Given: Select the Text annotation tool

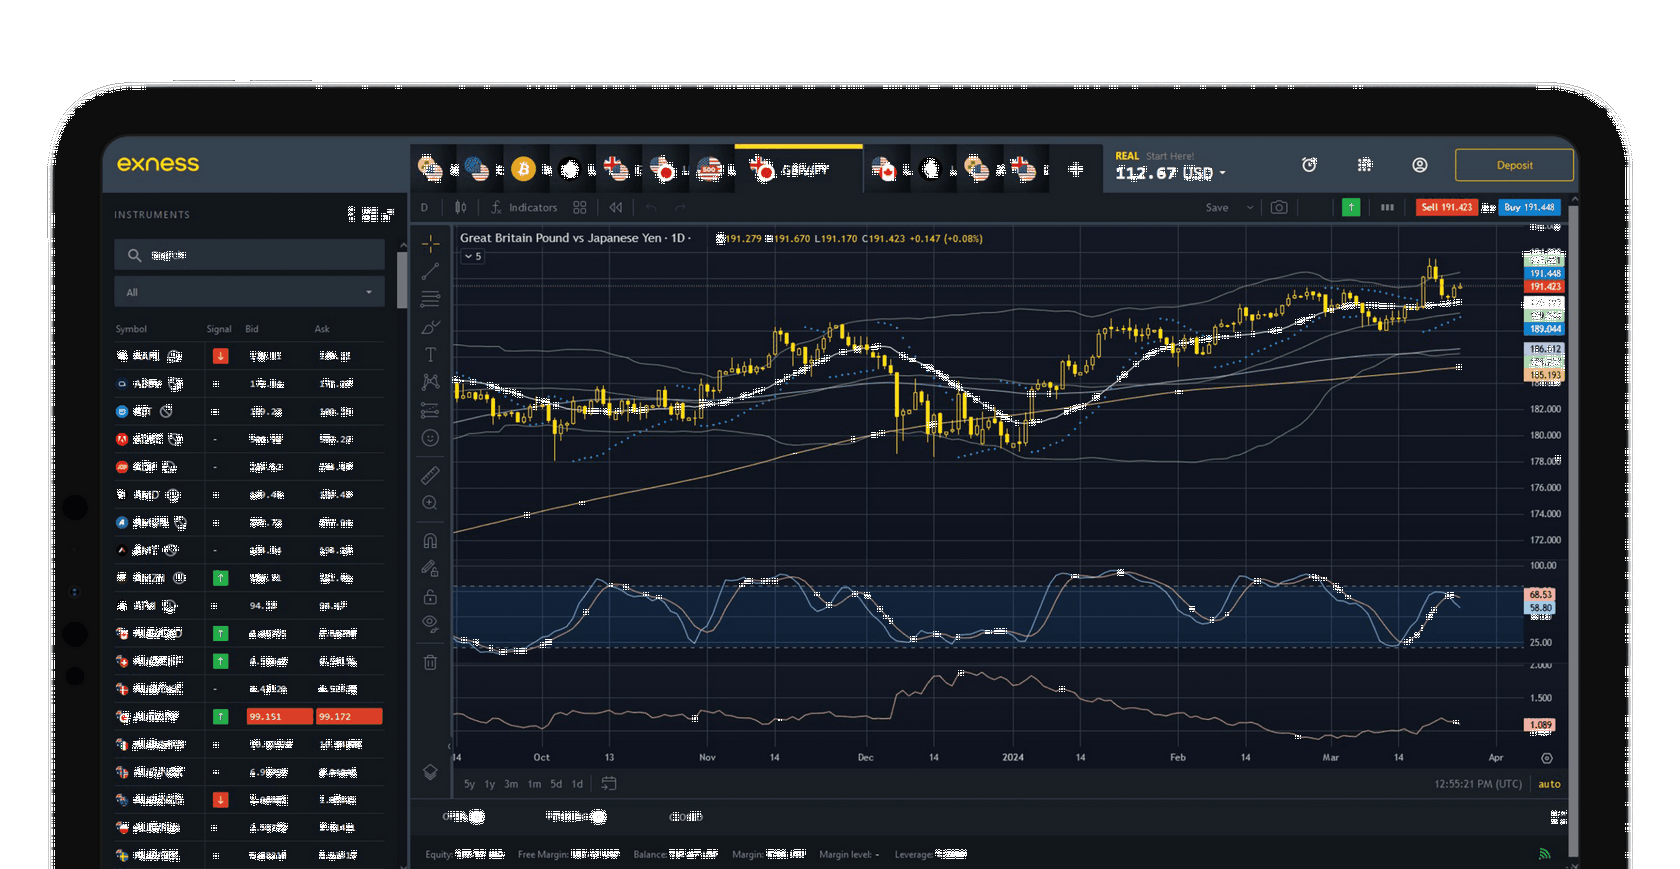Looking at the screenshot, I should coord(430,355).
